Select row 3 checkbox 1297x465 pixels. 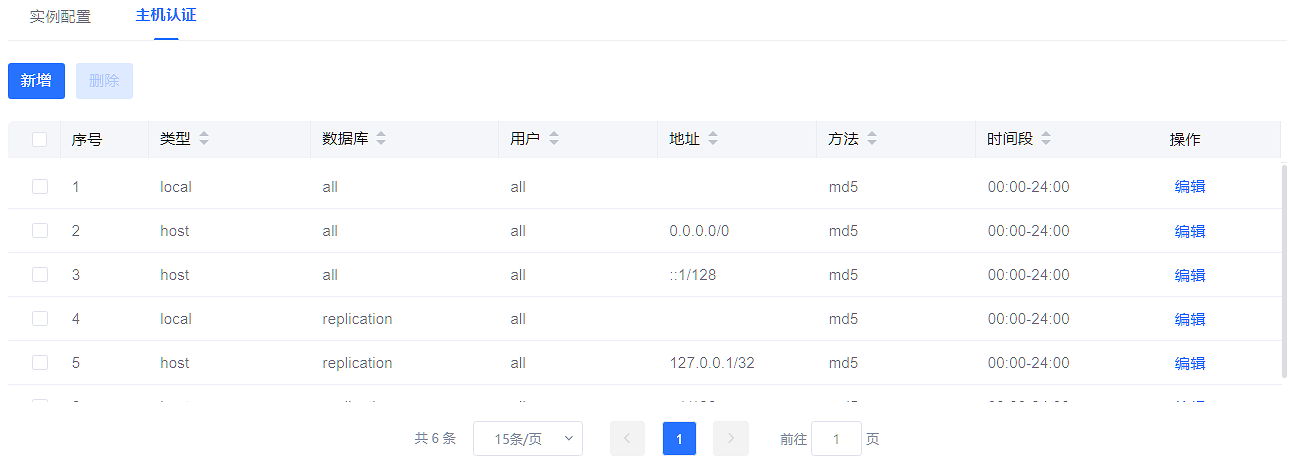coord(40,274)
